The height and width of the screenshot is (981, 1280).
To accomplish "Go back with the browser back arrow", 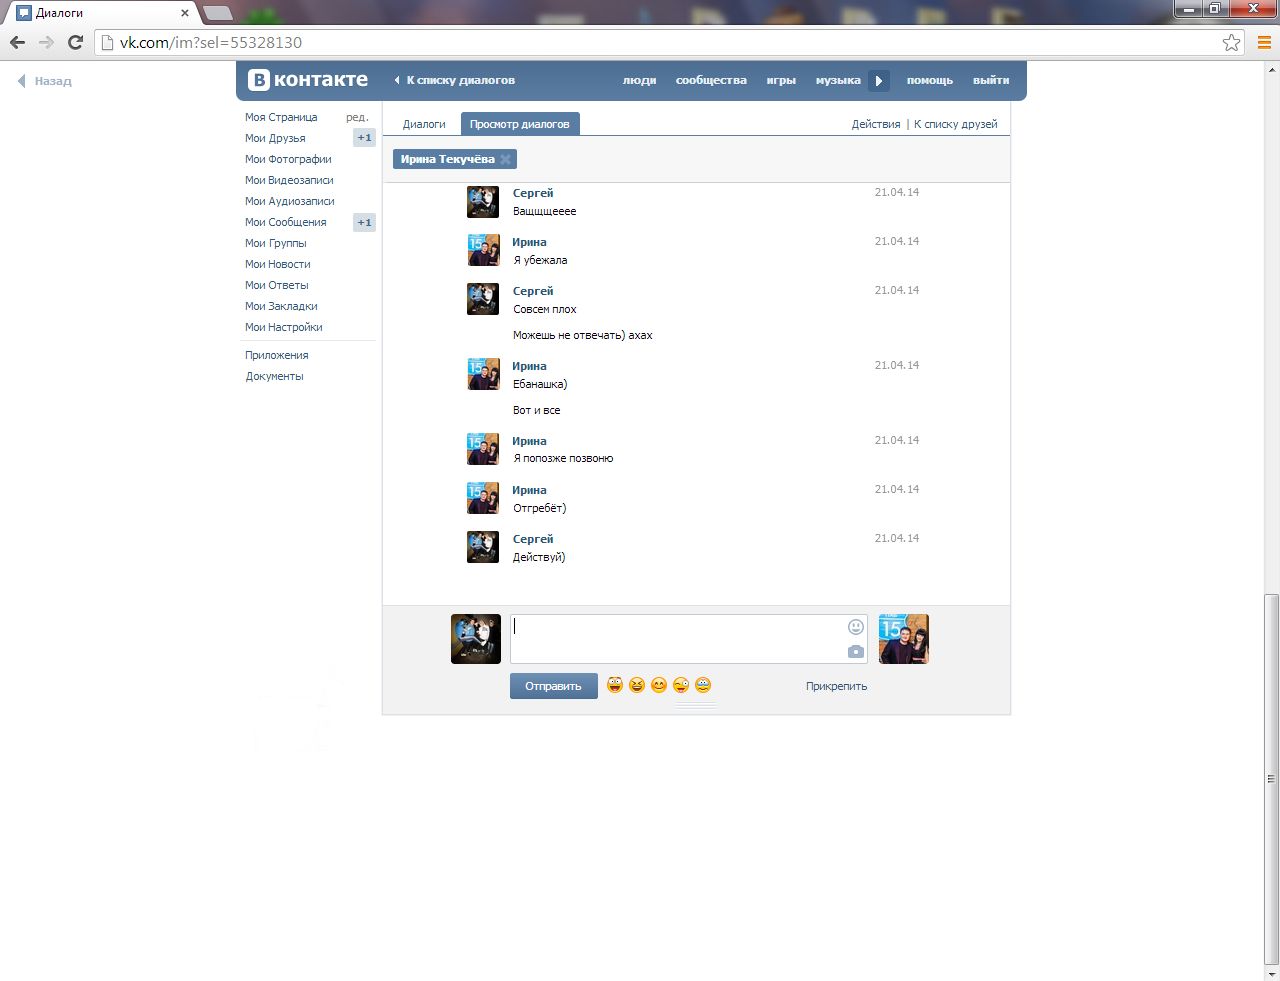I will tap(17, 42).
